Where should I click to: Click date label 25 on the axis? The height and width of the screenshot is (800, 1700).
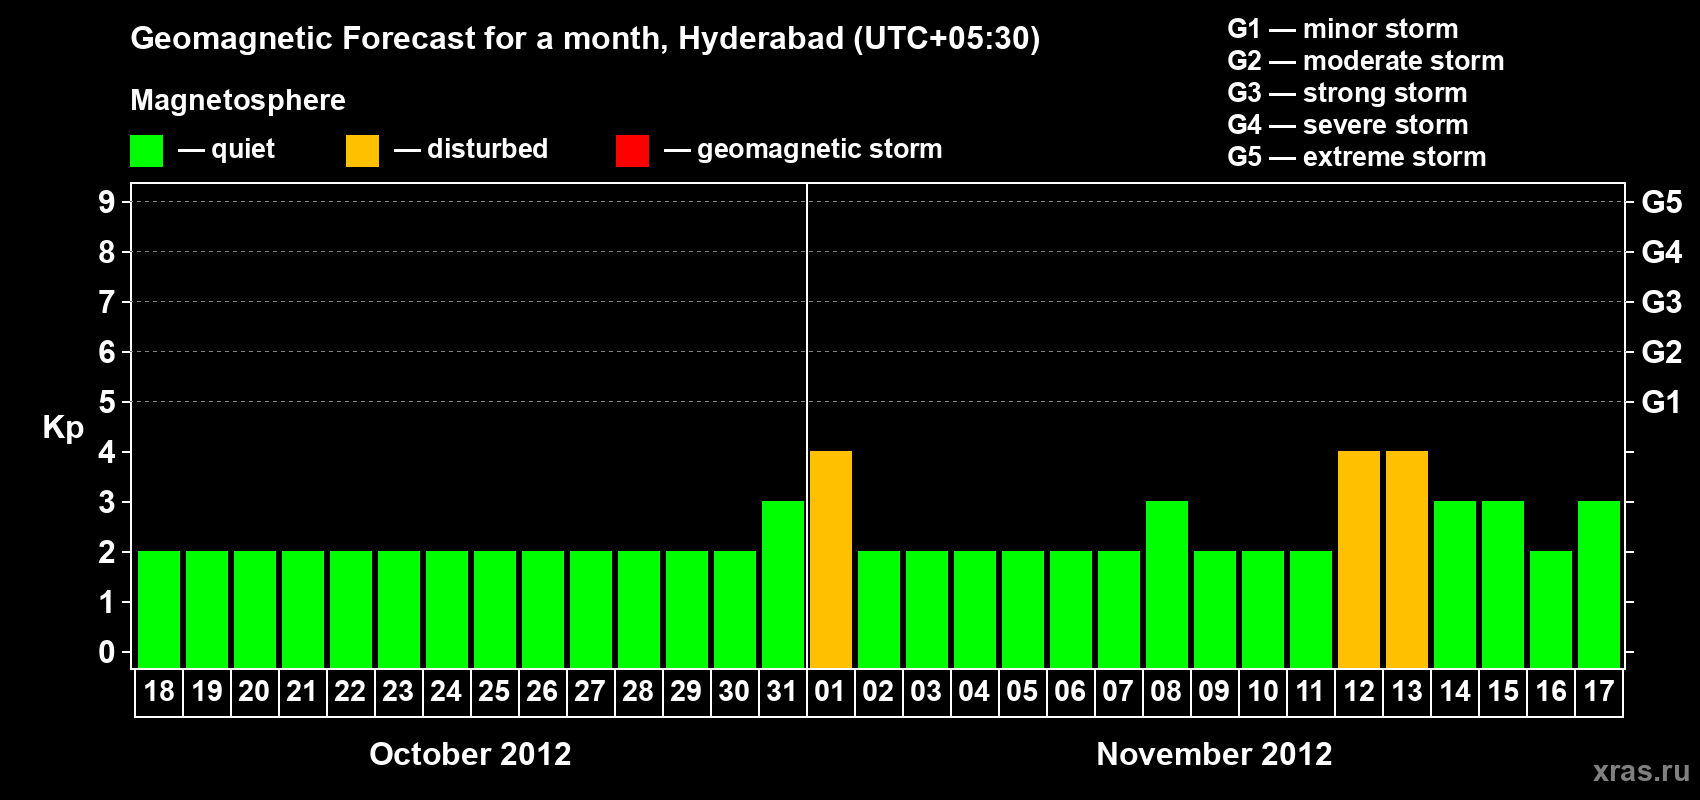pos(494,692)
